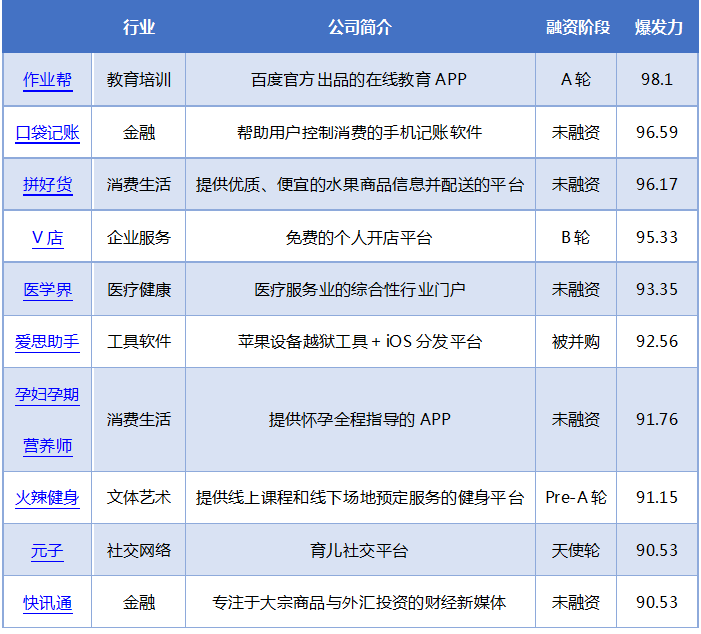Open the 元子 company link

pos(47,550)
